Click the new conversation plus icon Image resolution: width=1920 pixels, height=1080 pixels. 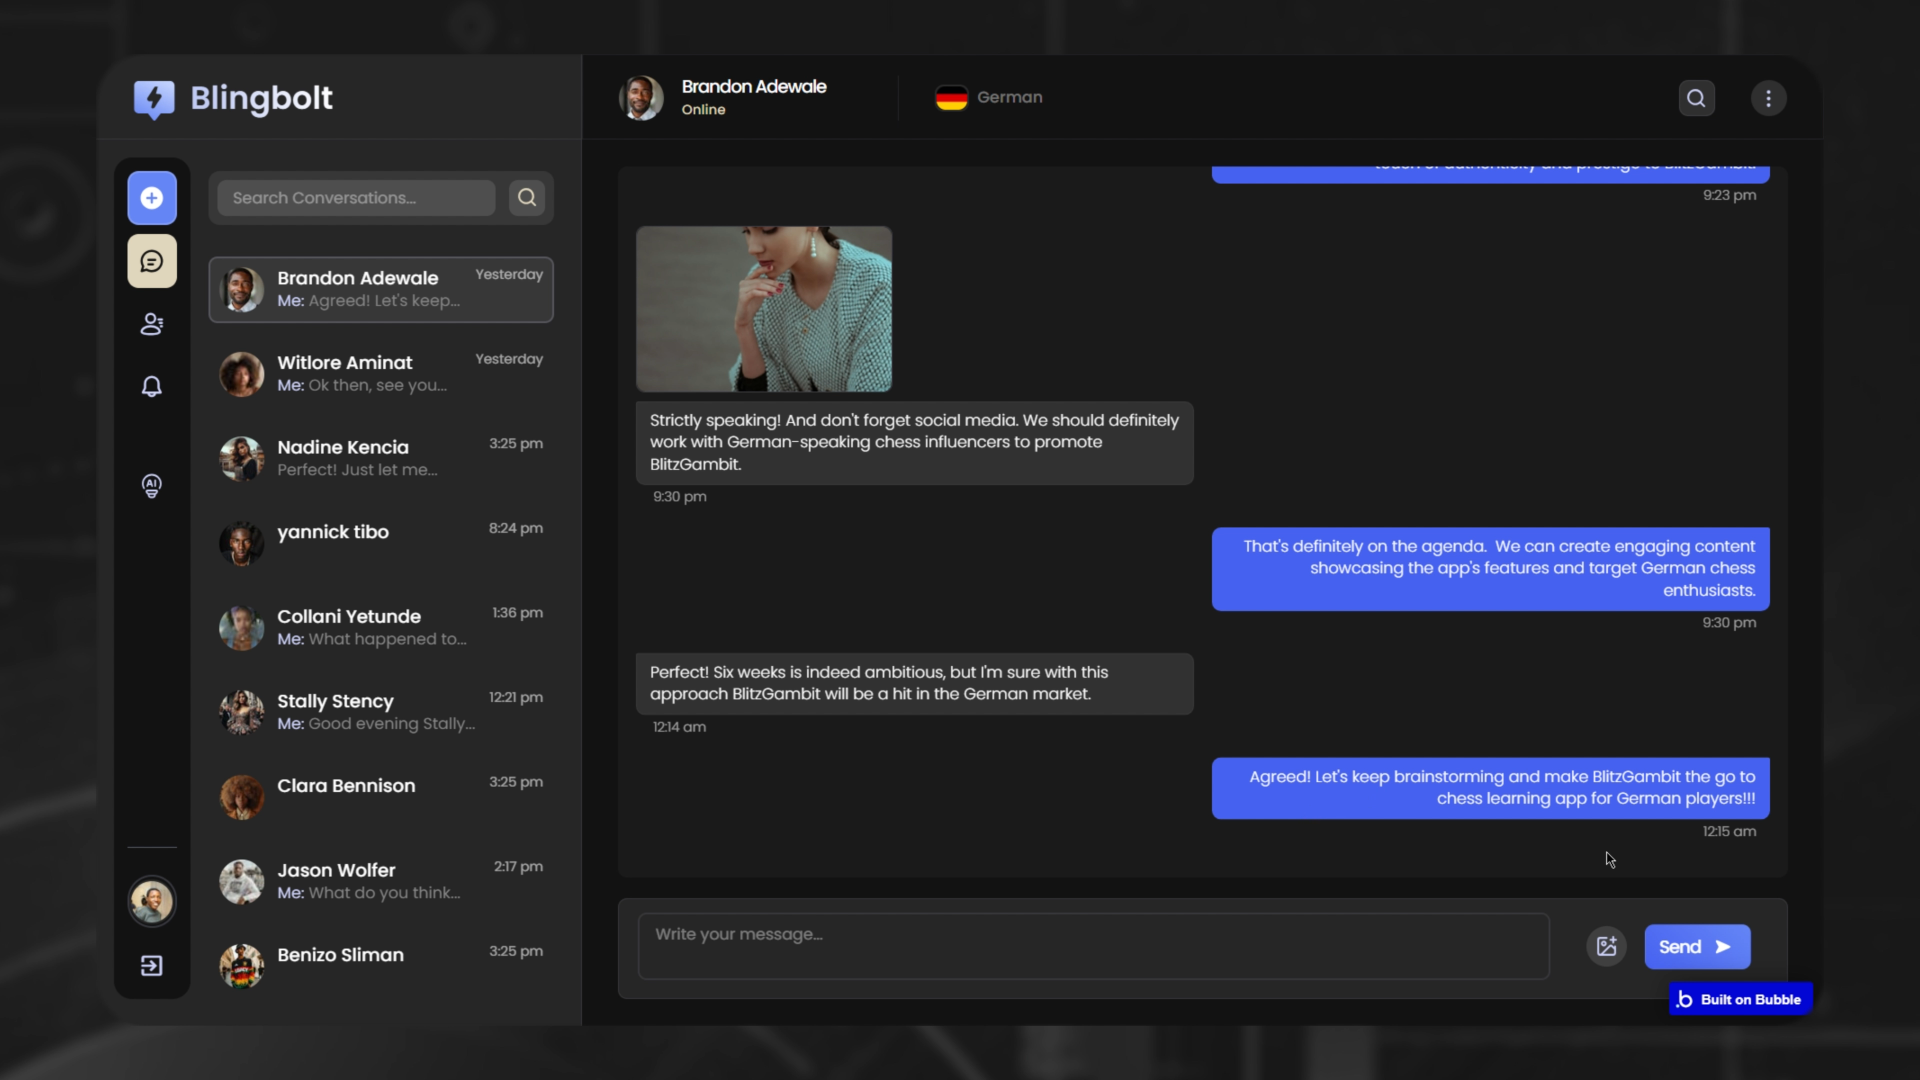152,198
